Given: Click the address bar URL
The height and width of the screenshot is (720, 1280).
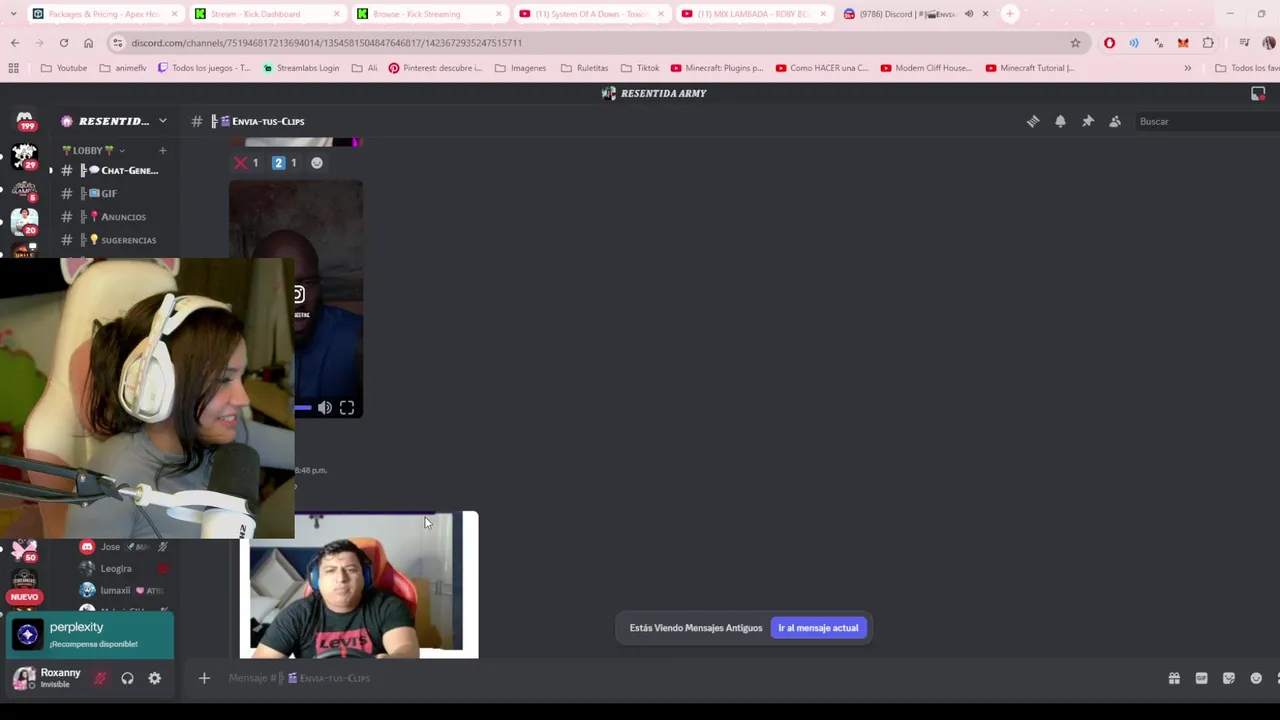Looking at the screenshot, I should point(327,43).
